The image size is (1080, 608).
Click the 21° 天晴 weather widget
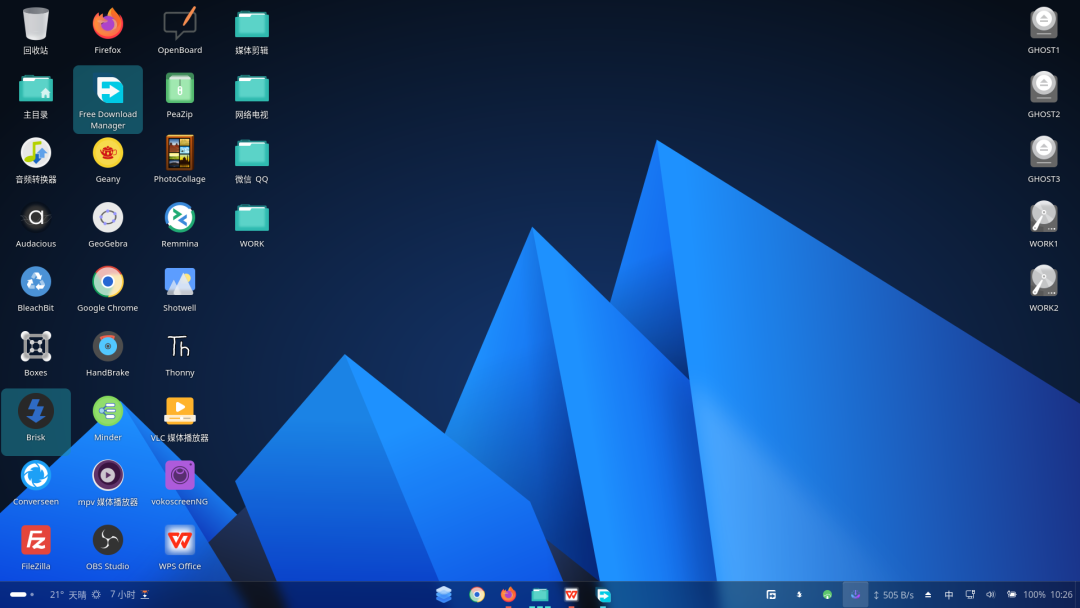[x=75, y=595]
